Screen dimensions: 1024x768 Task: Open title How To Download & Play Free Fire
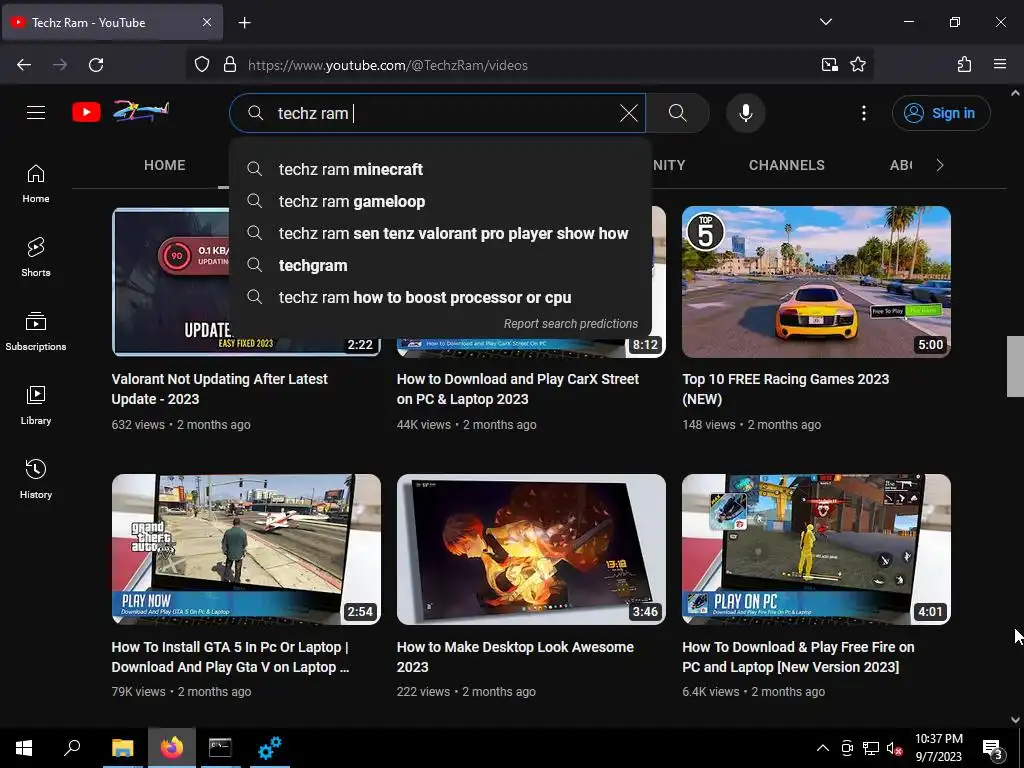pyautogui.click(x=798, y=657)
